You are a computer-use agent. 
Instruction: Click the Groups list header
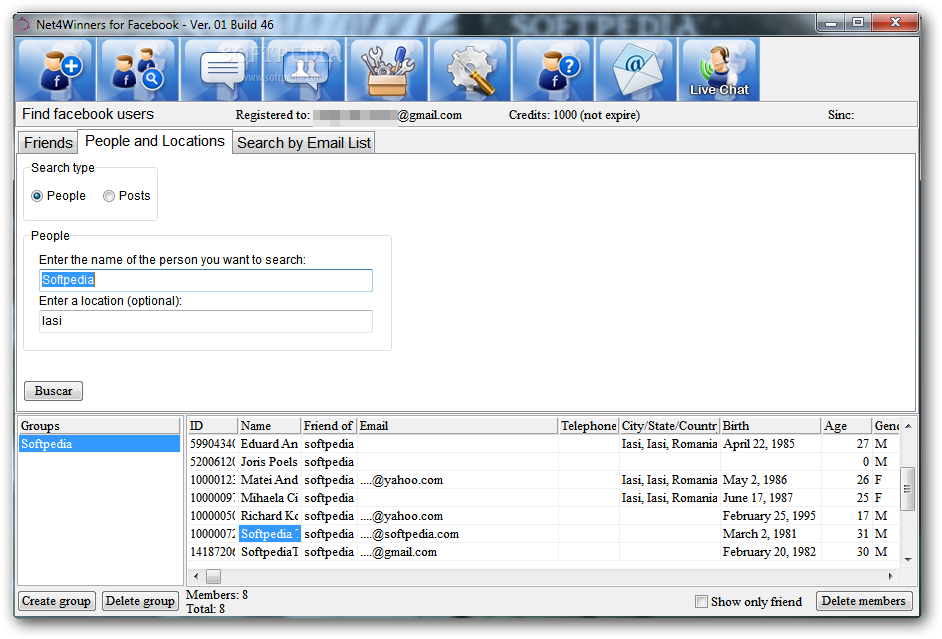point(99,426)
